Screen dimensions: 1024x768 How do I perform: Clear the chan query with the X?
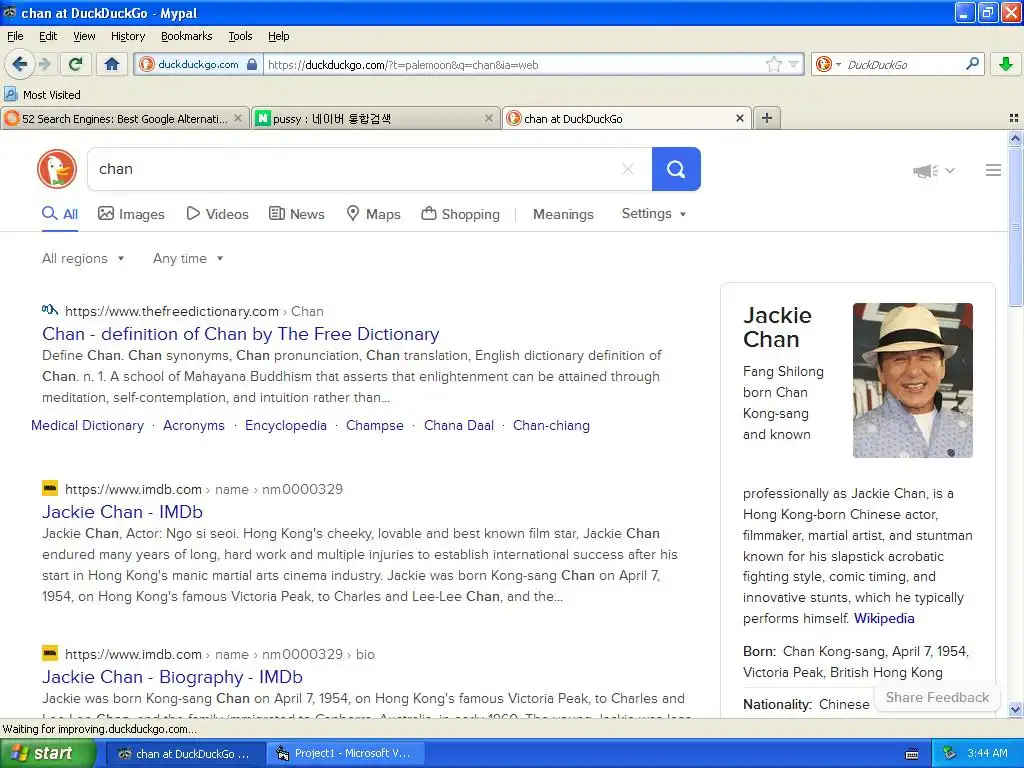click(x=628, y=169)
